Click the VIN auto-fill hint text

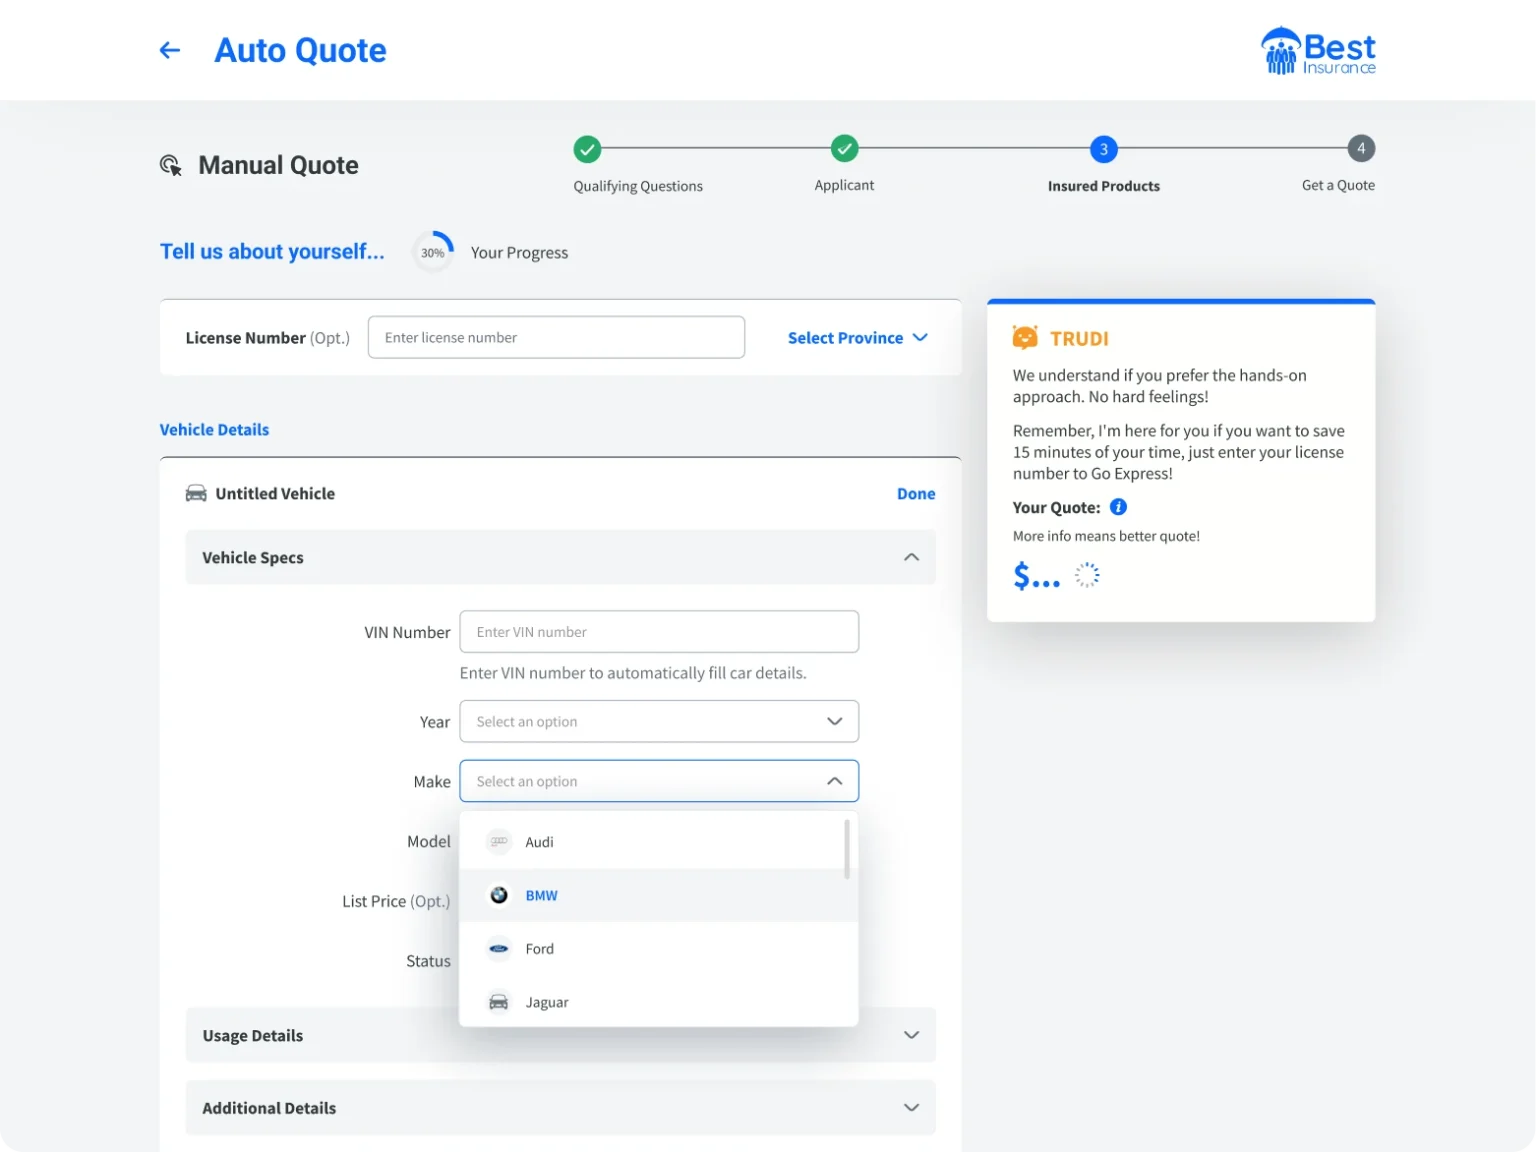pos(633,673)
